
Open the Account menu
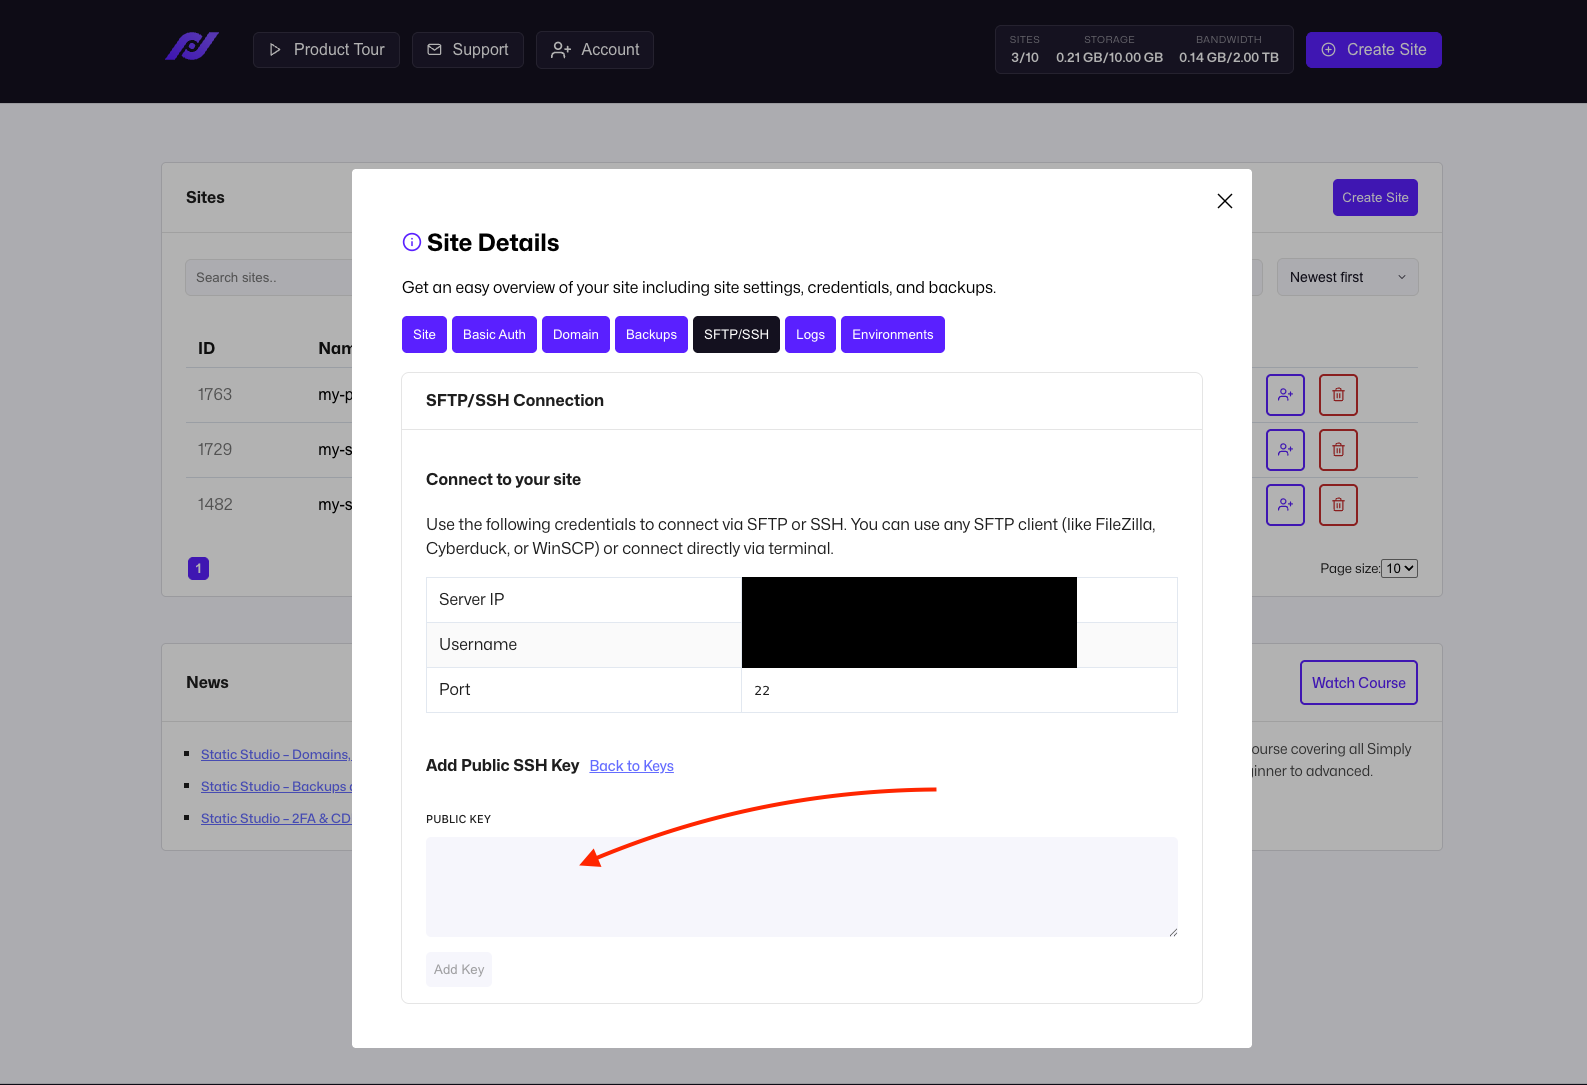pyautogui.click(x=595, y=50)
